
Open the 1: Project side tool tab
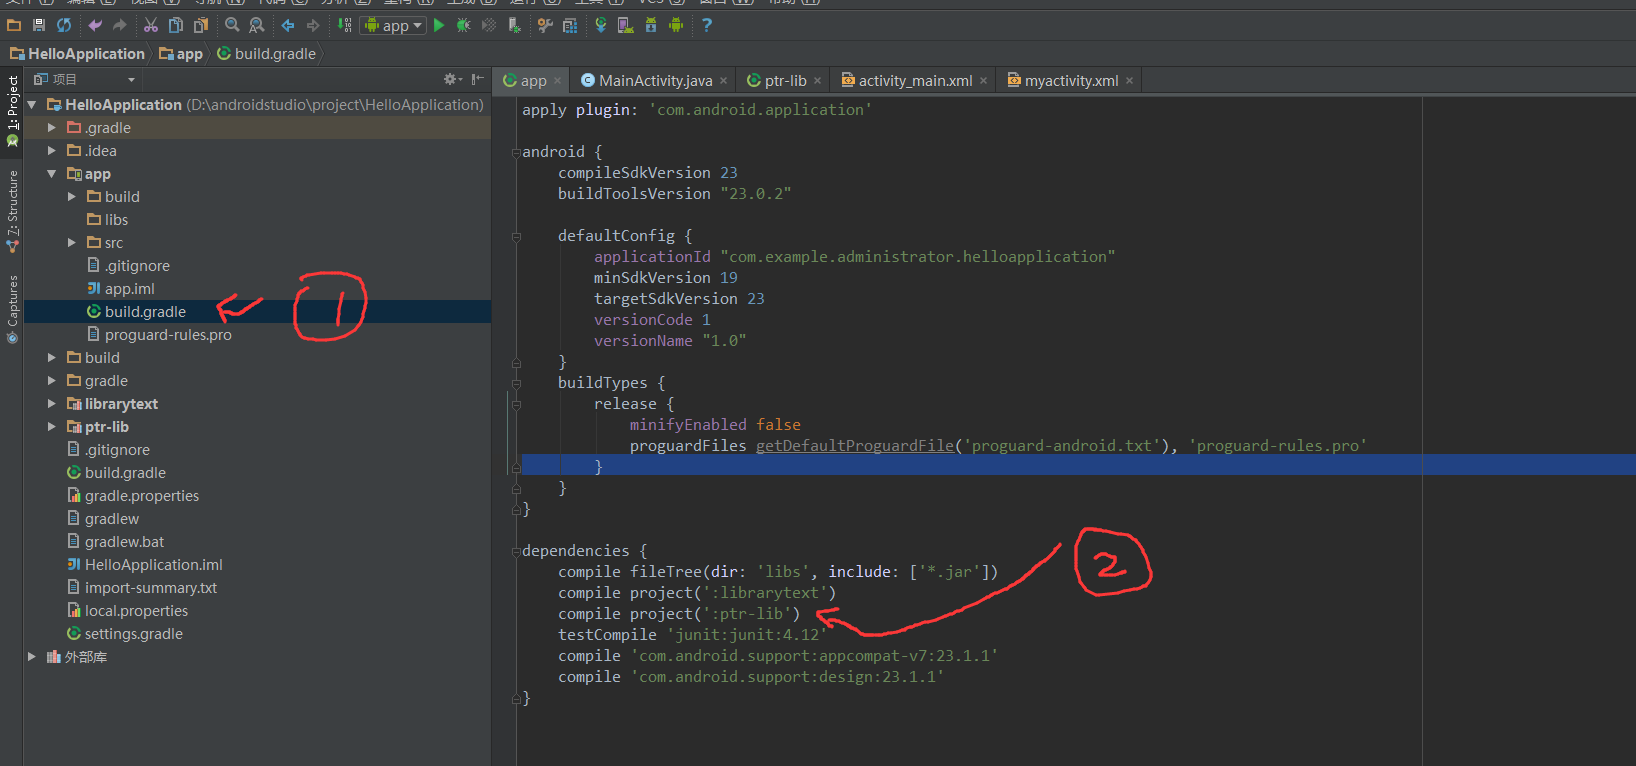(x=12, y=110)
